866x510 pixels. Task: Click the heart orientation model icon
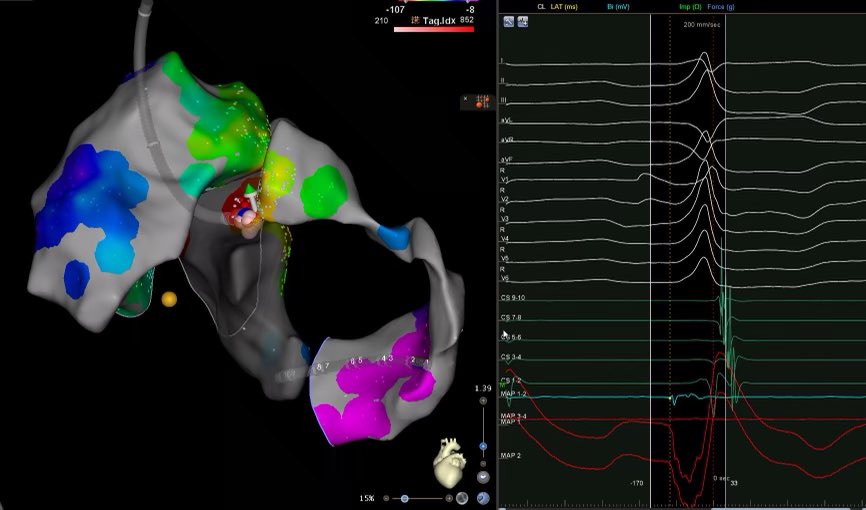point(448,461)
